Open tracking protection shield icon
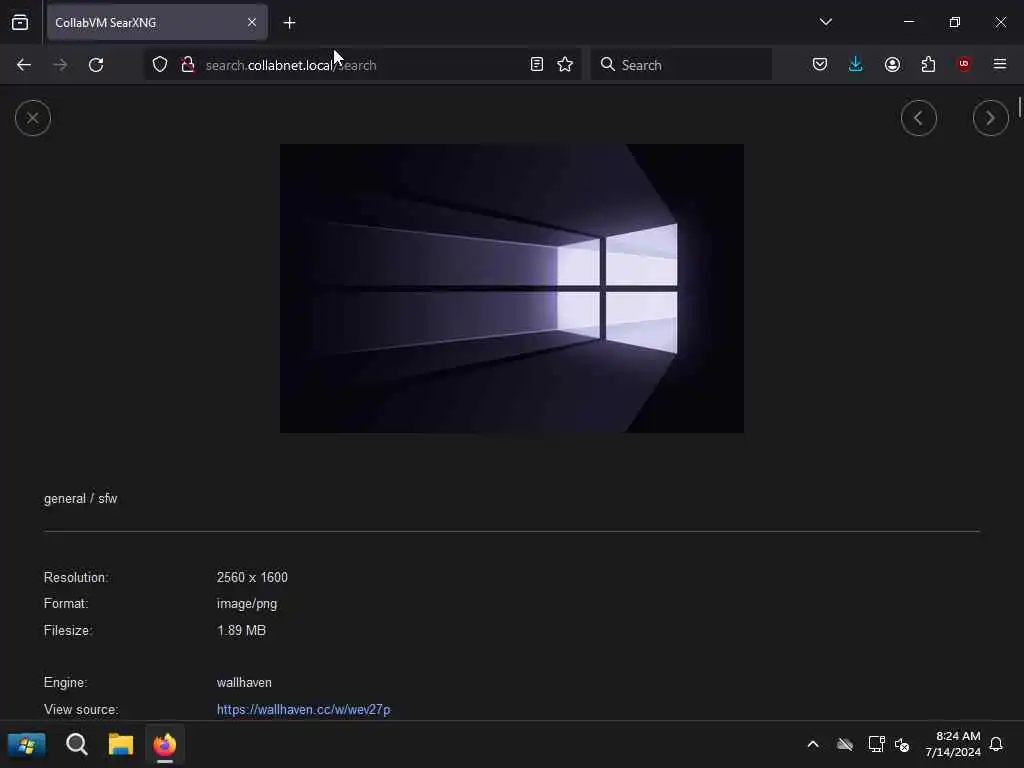Screen dimensions: 1024x768 (x=160, y=65)
